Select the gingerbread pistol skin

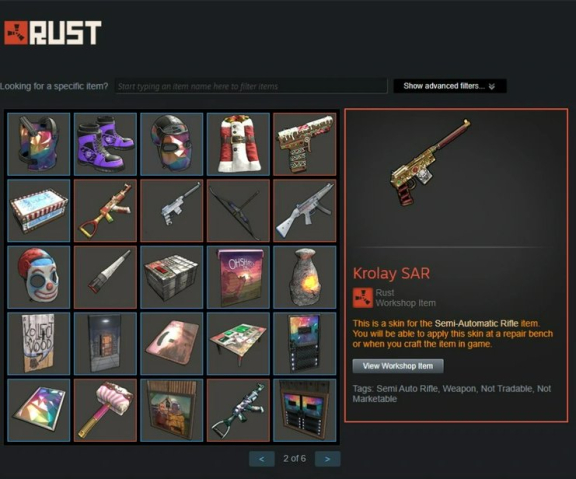[305, 144]
